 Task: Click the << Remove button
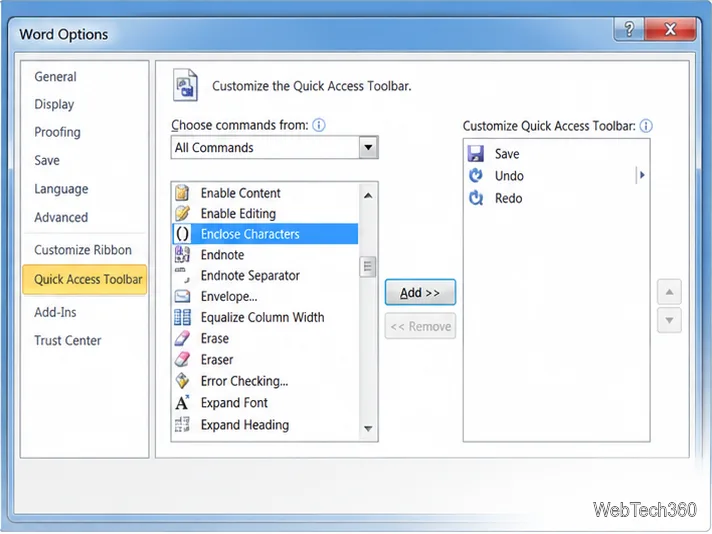coord(420,326)
